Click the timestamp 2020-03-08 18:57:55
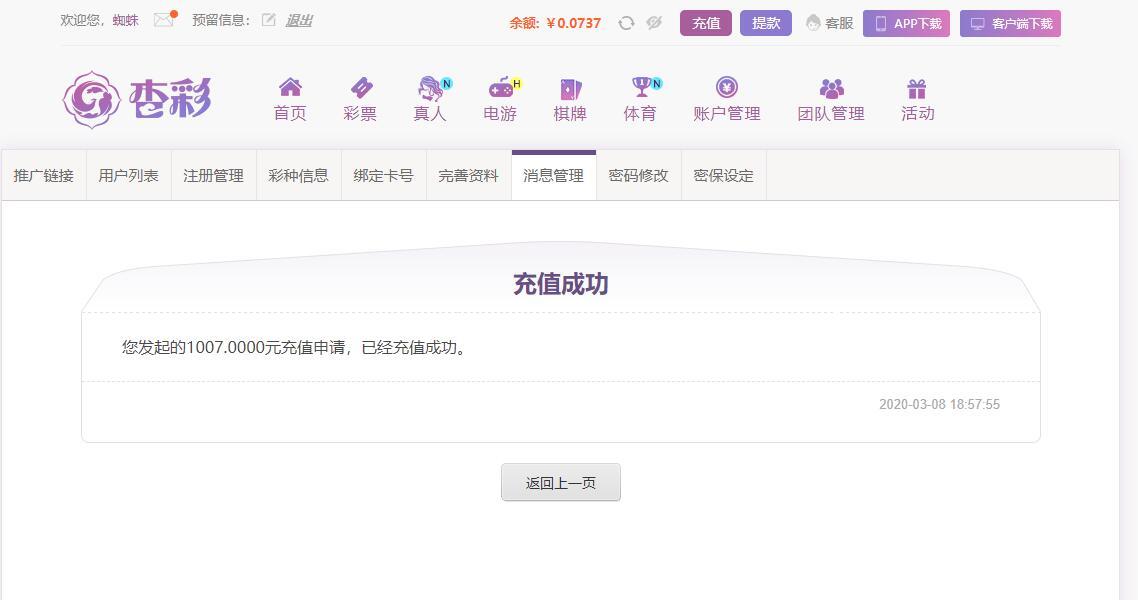 tap(939, 404)
